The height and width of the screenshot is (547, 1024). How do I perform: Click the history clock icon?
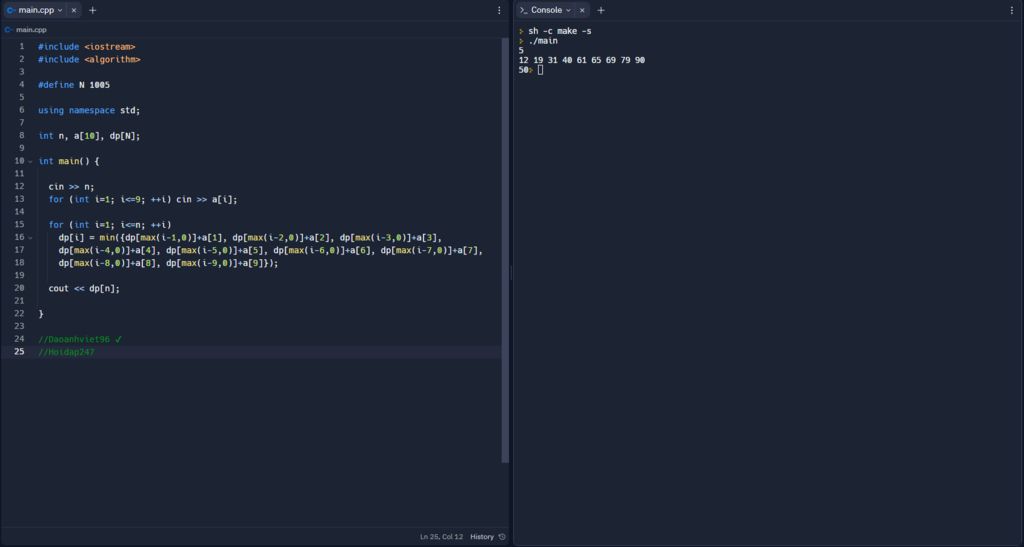pyautogui.click(x=502, y=537)
